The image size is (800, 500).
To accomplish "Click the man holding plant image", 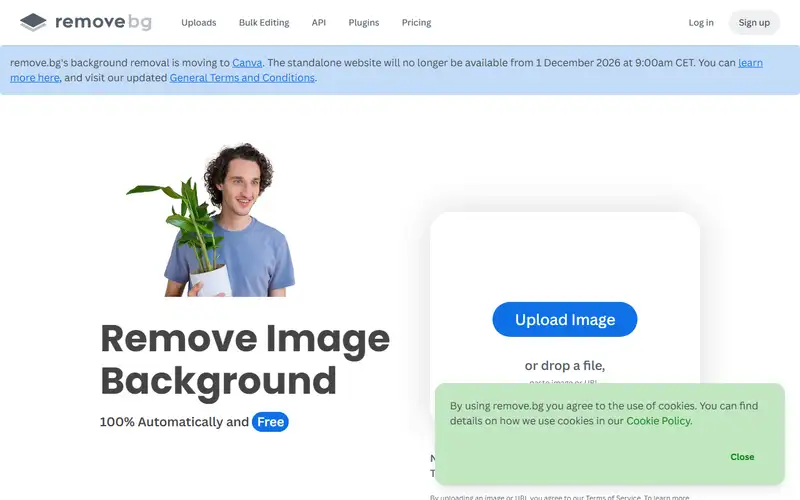I will pos(211,220).
